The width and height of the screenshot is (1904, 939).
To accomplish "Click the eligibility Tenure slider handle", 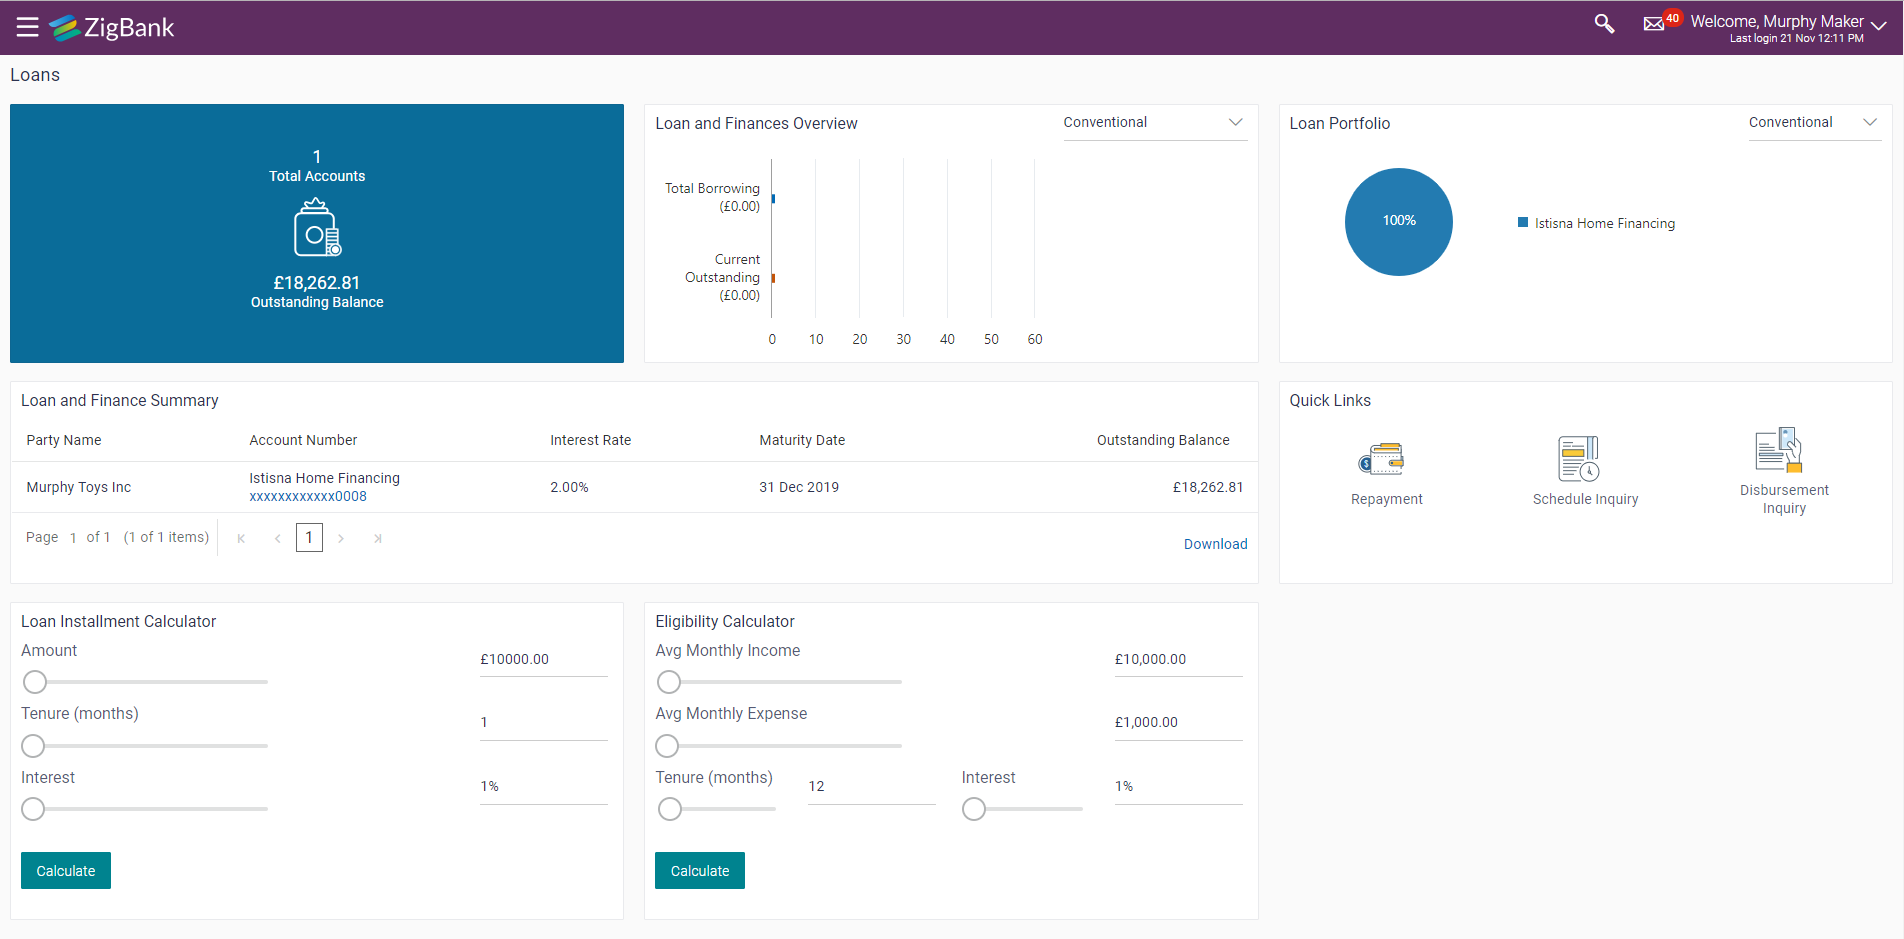I will (670, 809).
